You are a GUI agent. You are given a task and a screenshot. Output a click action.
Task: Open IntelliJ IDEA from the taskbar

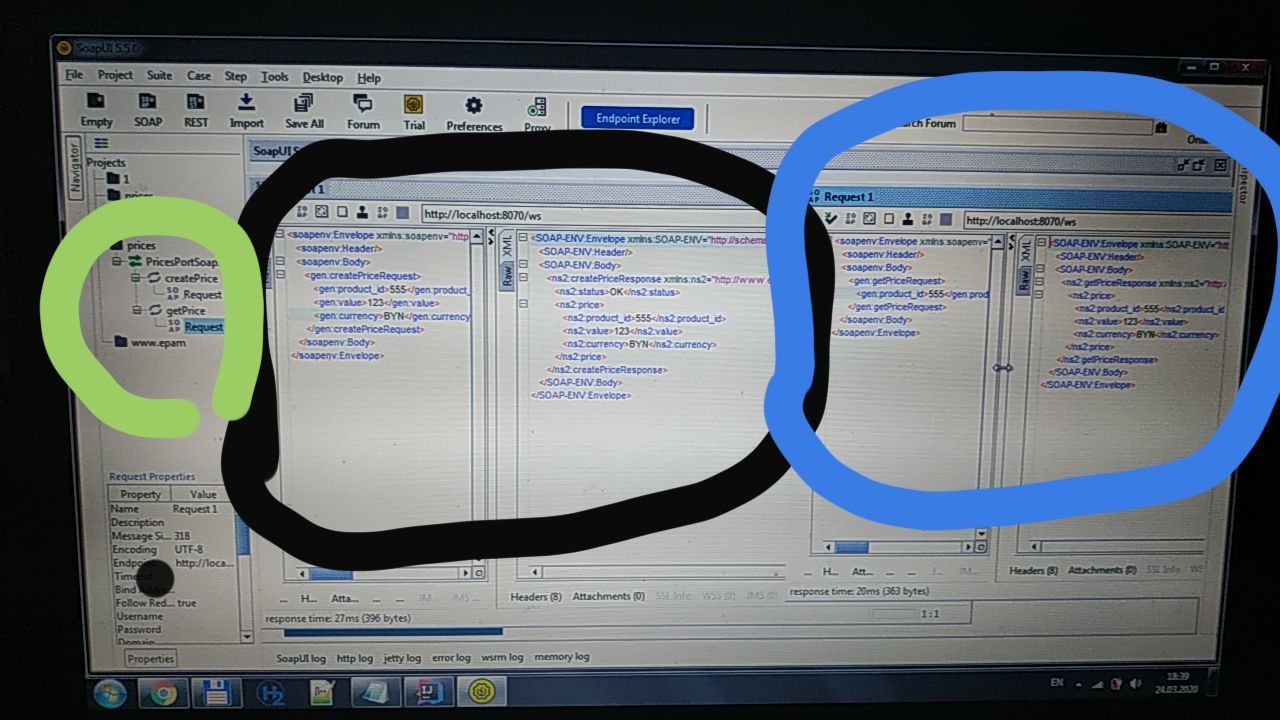click(428, 692)
